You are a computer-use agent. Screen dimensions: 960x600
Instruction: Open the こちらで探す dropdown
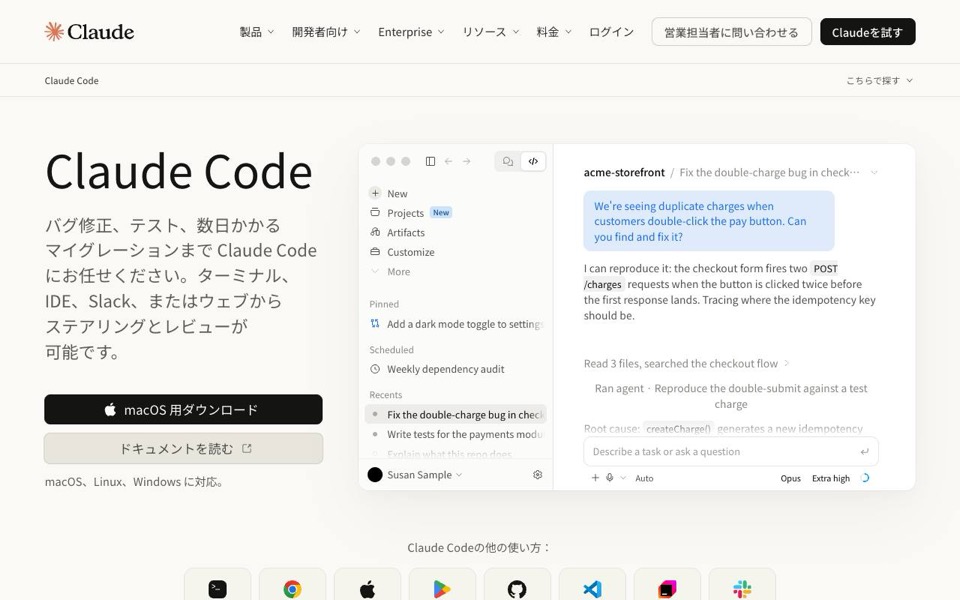[879, 80]
